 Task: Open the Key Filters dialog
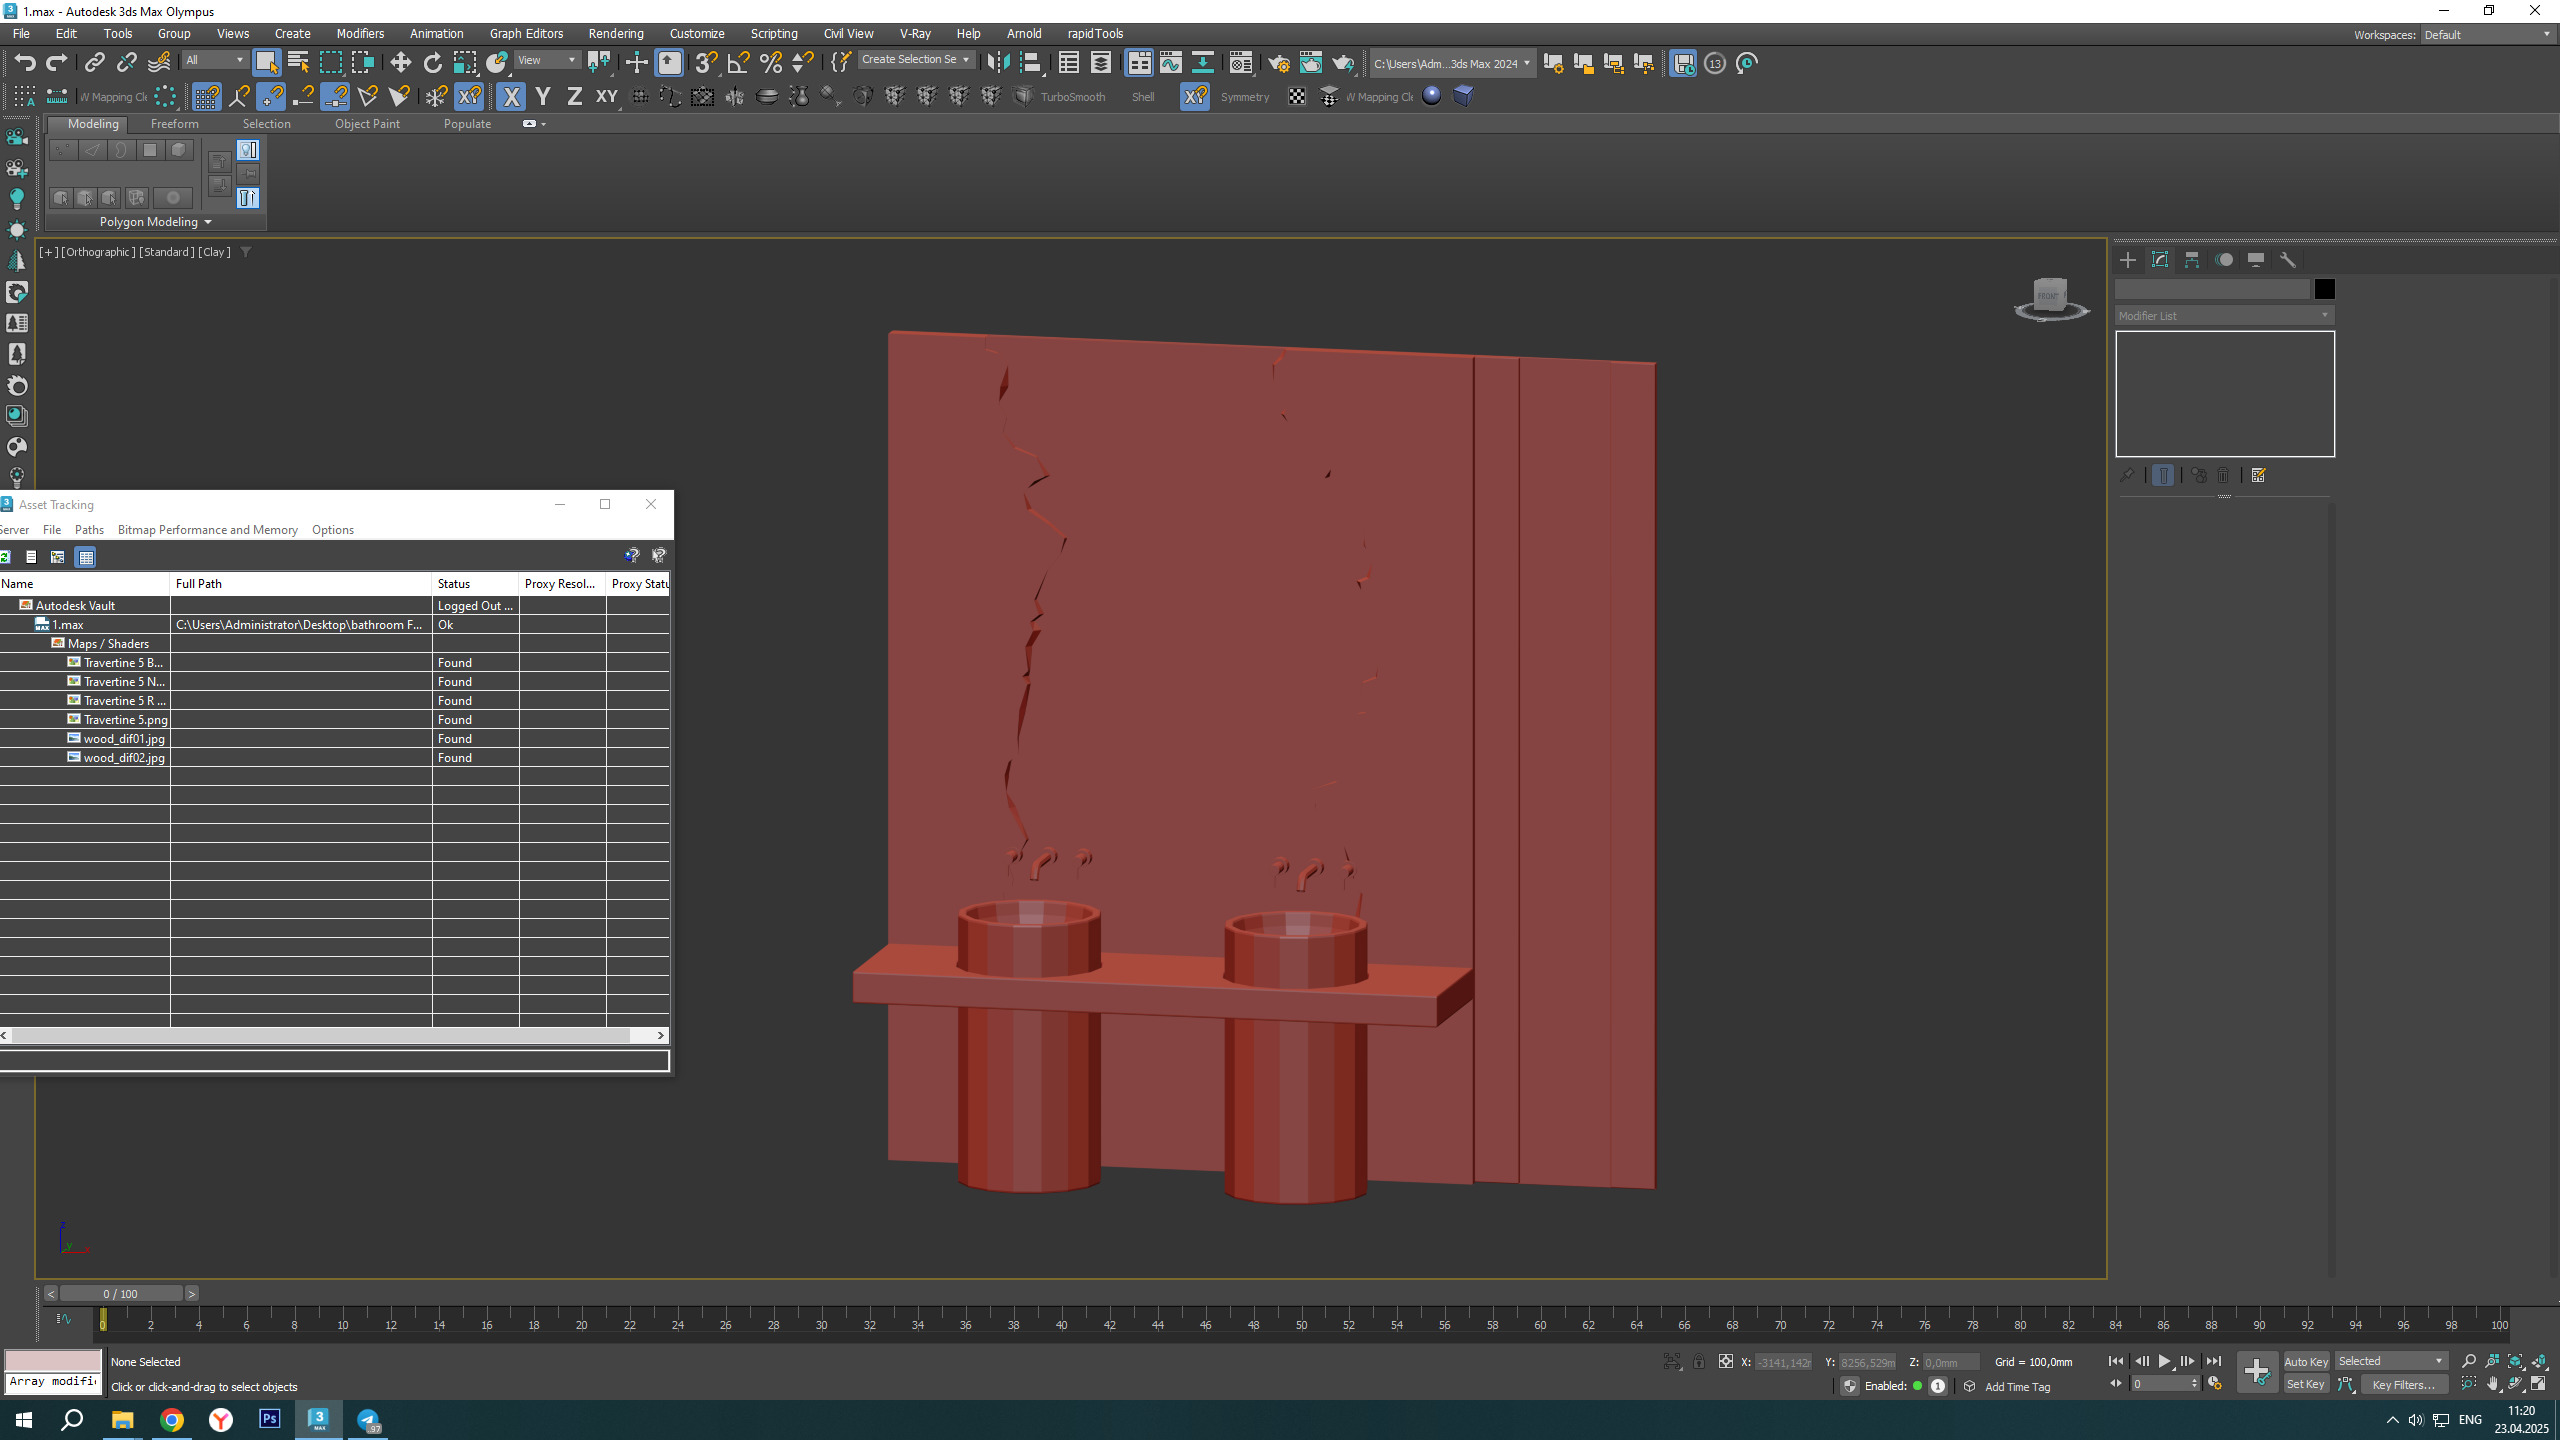tap(2404, 1385)
